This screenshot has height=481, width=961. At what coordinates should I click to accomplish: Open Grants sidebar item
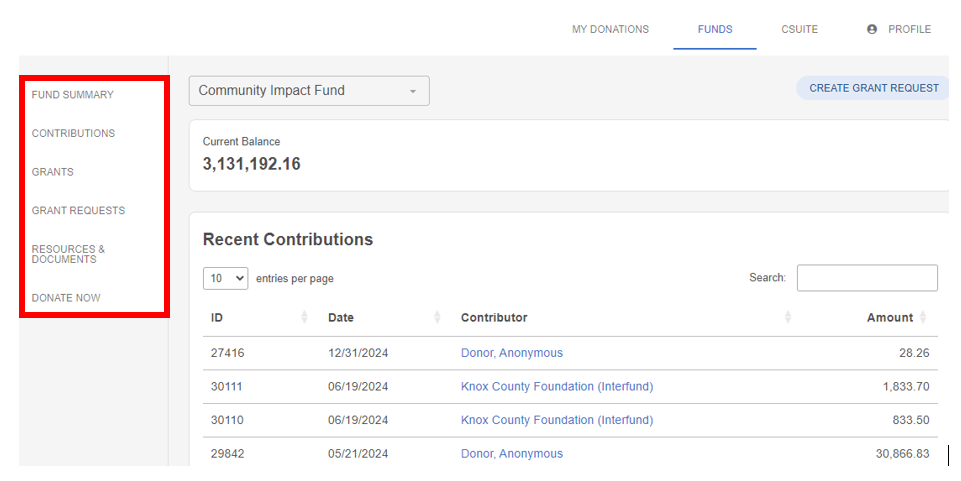pos(53,172)
